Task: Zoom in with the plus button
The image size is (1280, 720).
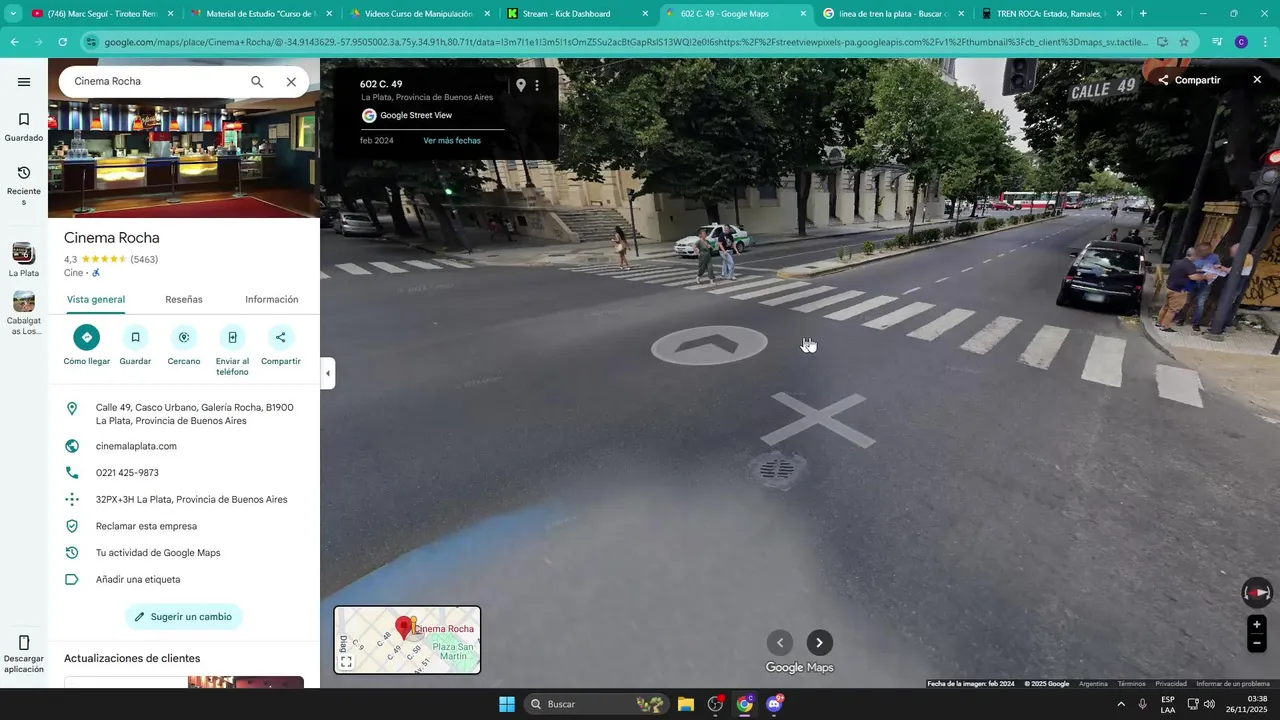Action: pos(1257,625)
